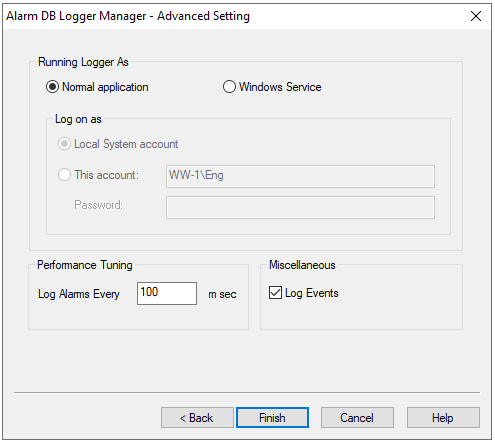The width and height of the screenshot is (495, 443).
Task: Click the 'Performance Tuning' group title
Action: 85,265
